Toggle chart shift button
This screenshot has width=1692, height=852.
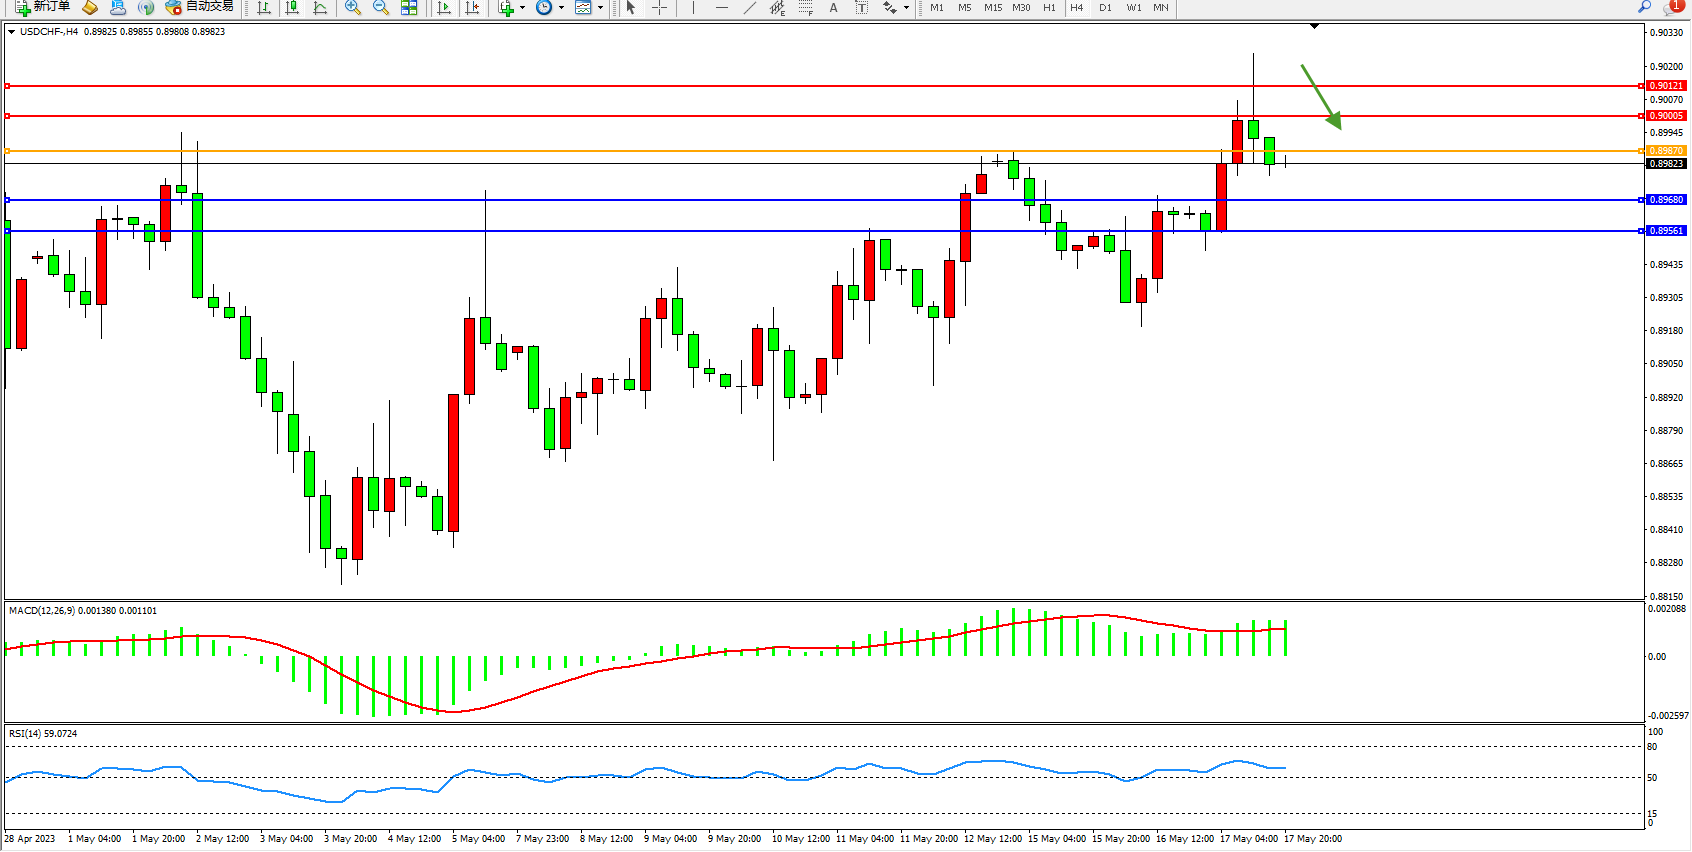(x=472, y=8)
